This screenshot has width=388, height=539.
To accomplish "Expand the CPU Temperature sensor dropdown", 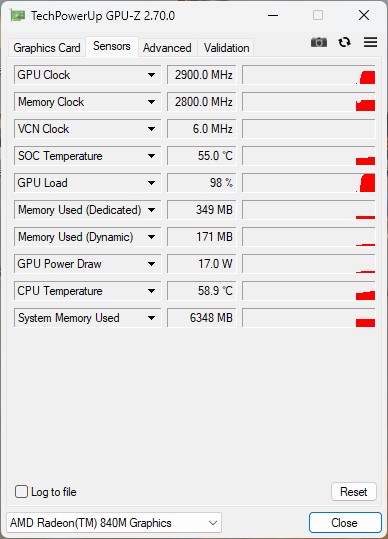I will (151, 291).
